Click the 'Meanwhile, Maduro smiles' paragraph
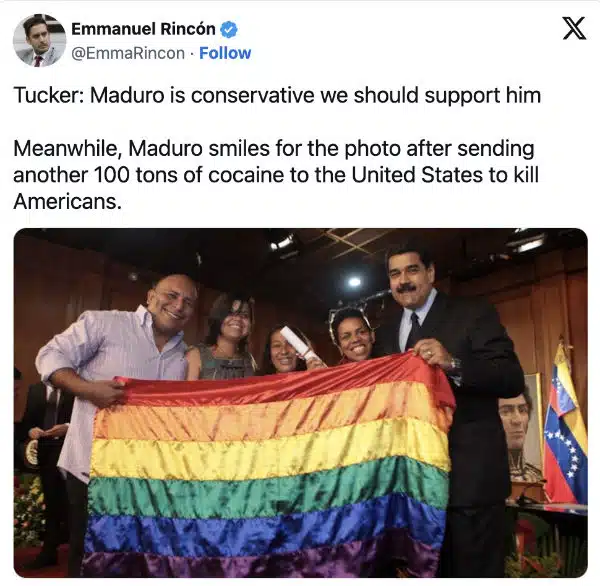600x586 pixels. (x=276, y=175)
